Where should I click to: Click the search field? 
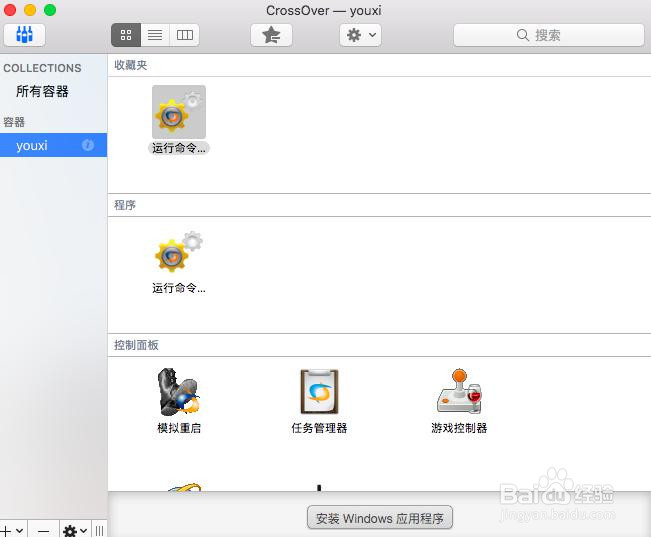pos(549,35)
